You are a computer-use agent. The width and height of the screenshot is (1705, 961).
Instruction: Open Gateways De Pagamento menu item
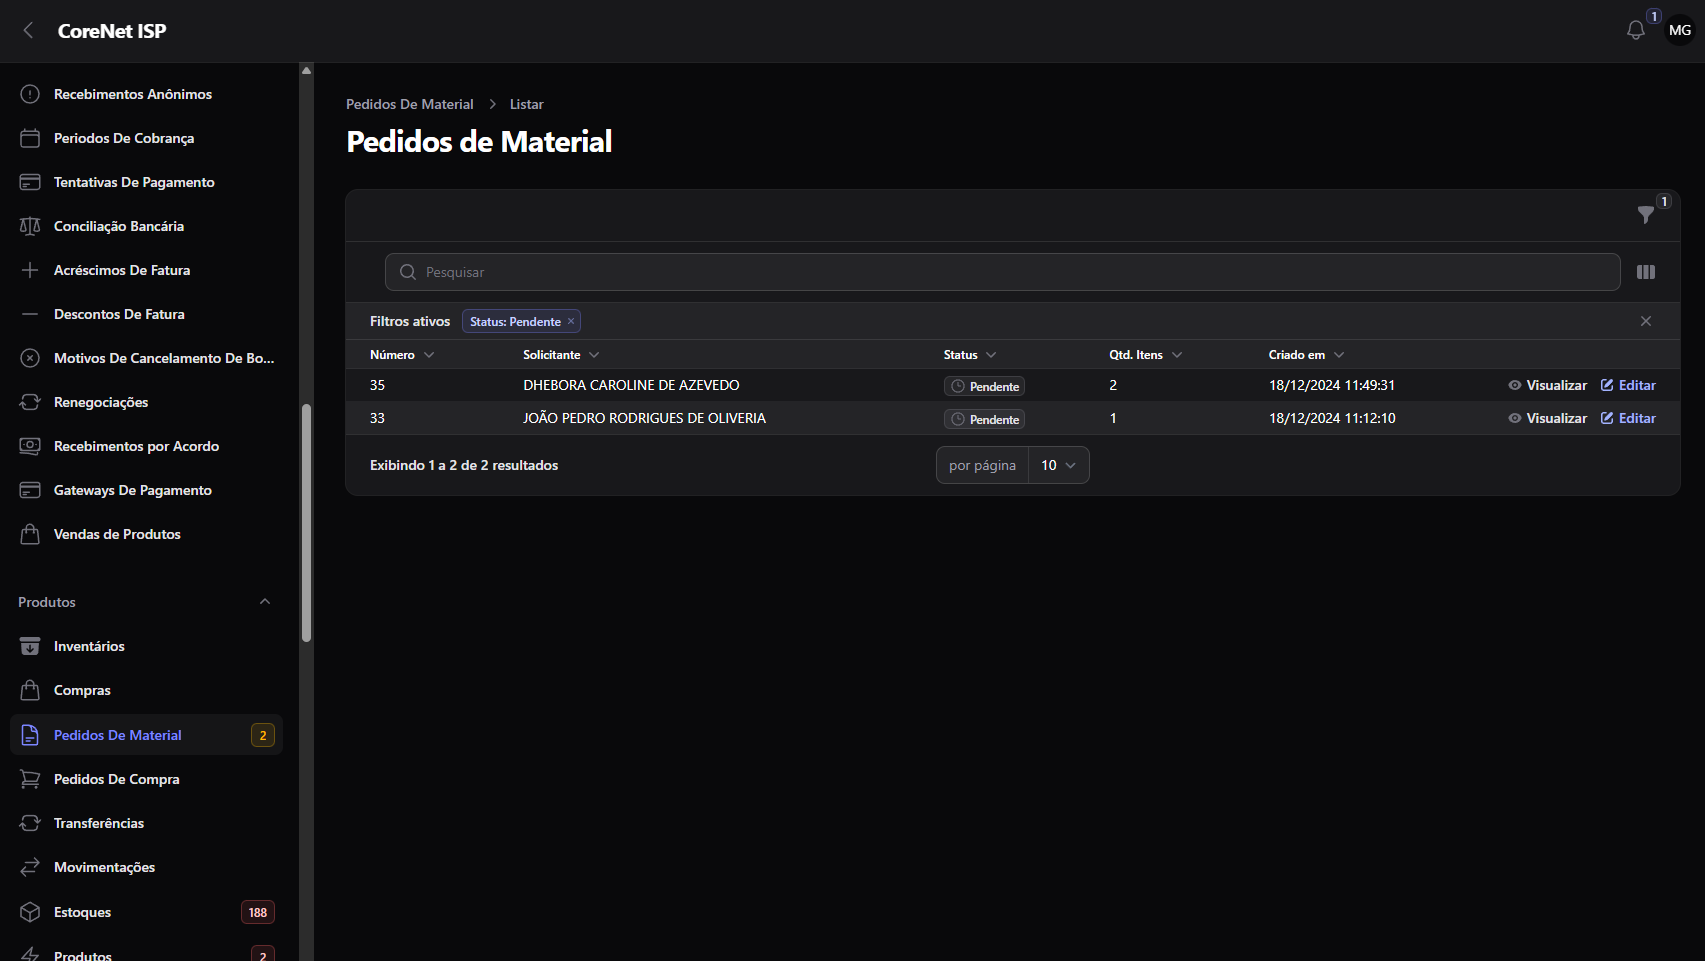[x=146, y=490]
